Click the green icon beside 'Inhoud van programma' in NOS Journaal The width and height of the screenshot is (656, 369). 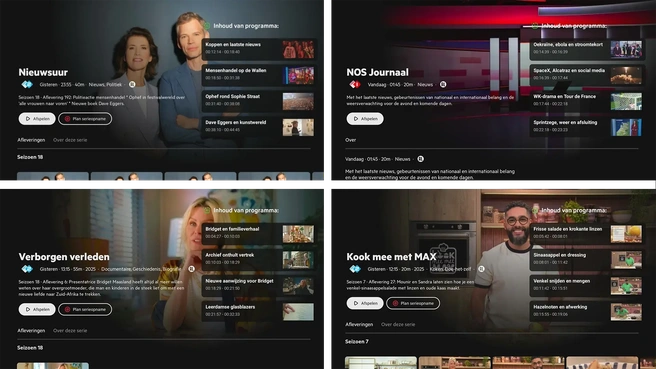click(x=535, y=26)
